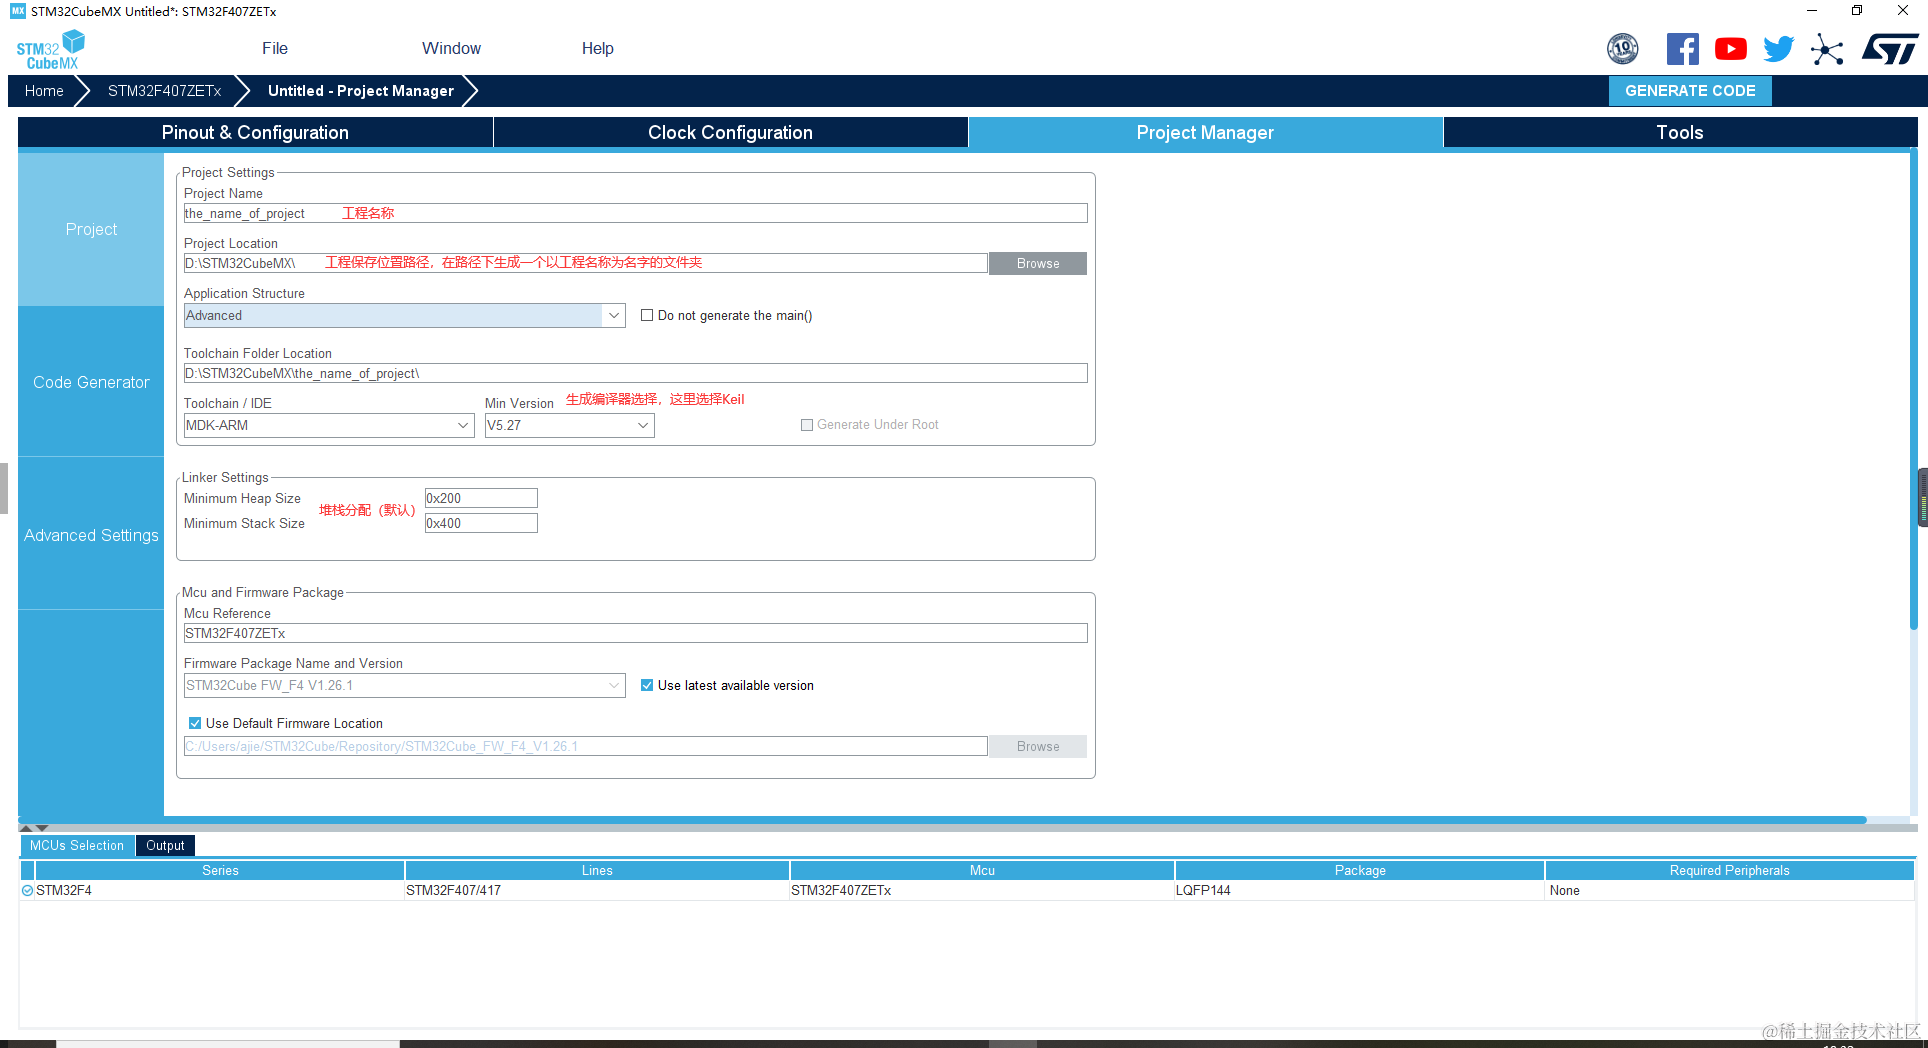Switch to the Output tab

click(165, 845)
